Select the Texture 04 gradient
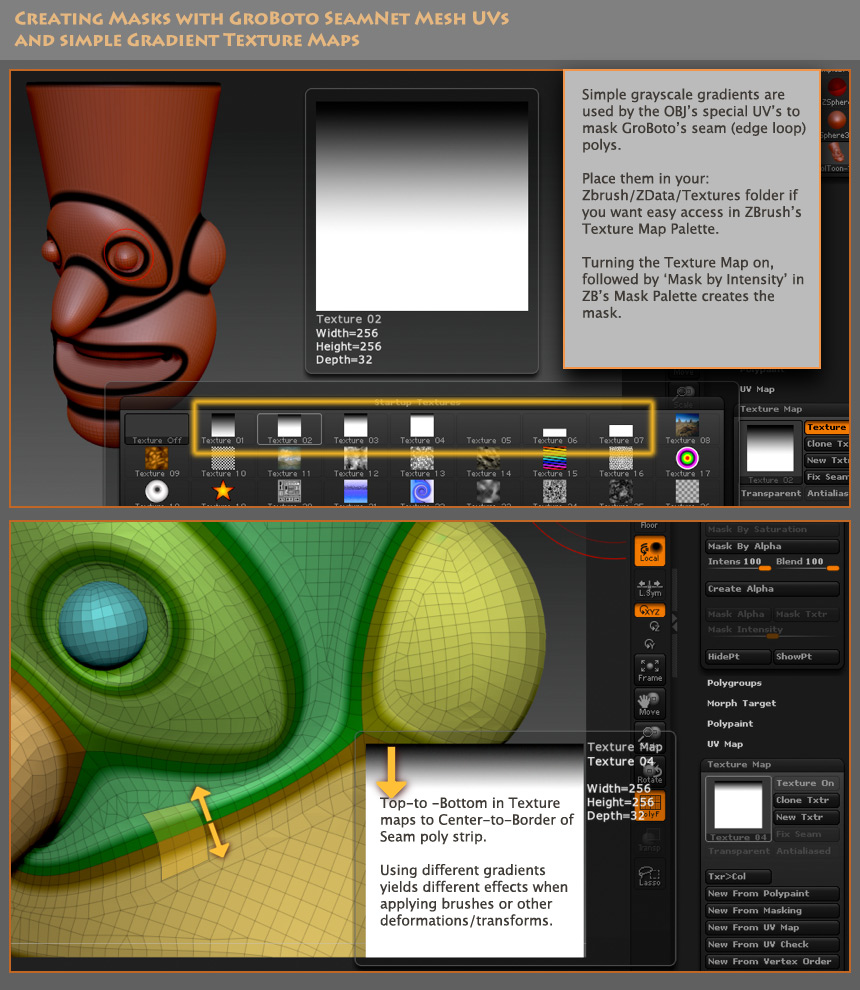The height and width of the screenshot is (990, 860). click(x=422, y=429)
